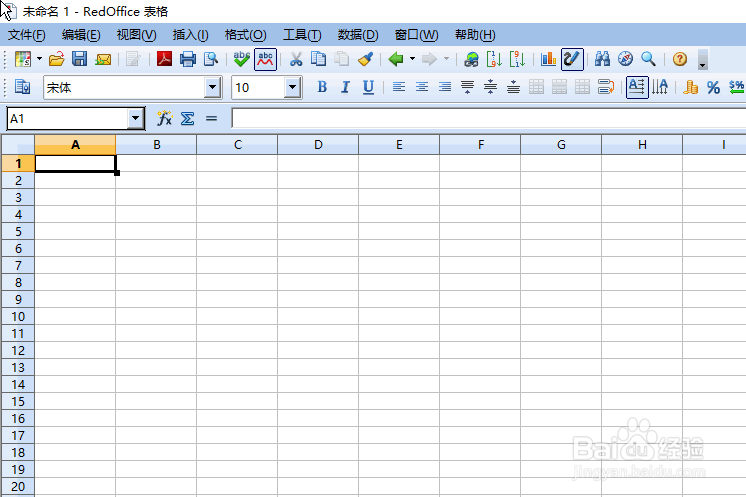Align cell text left

coord(399,87)
